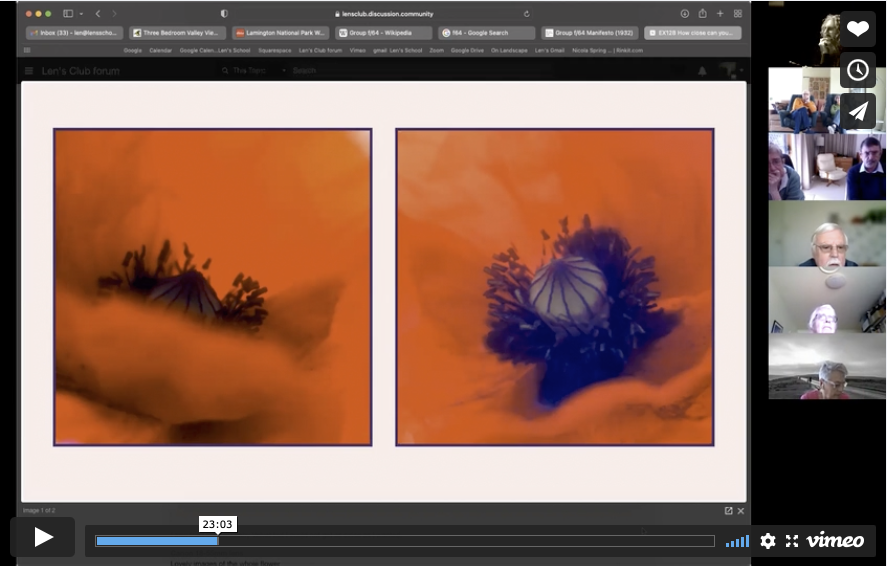Click the Vimeo logo
The width and height of the screenshot is (887, 566).
click(x=835, y=541)
